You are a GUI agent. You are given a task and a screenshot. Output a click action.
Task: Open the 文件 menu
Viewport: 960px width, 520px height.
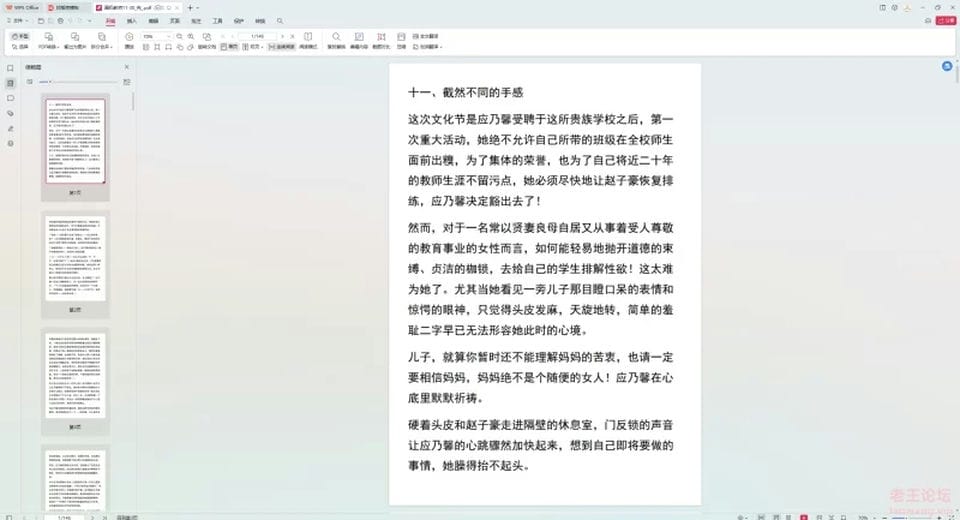point(17,21)
